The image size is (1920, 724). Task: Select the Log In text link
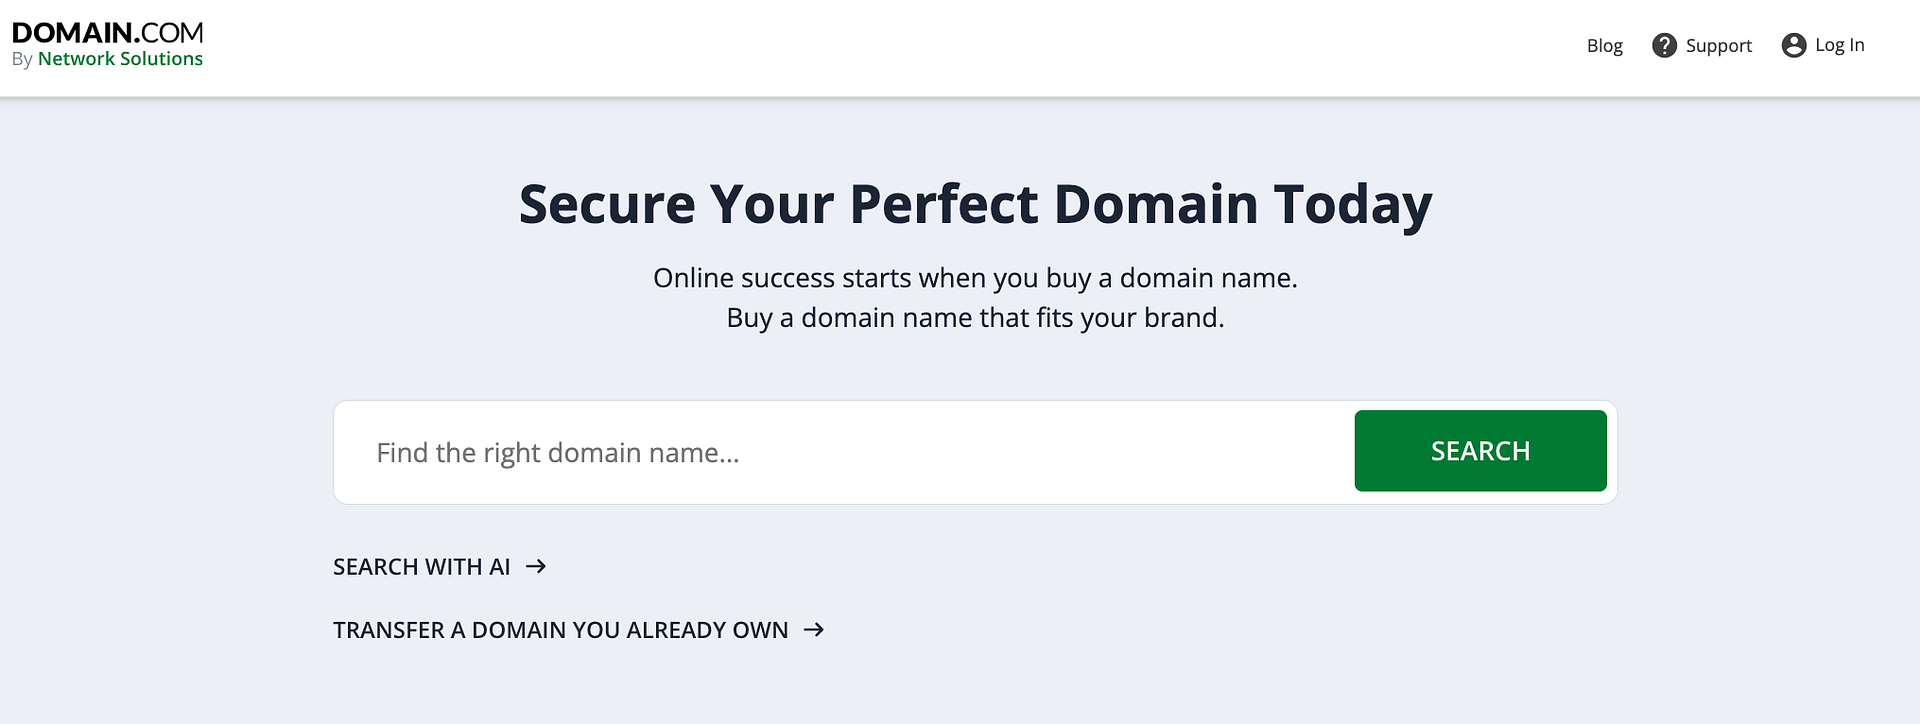(1839, 45)
